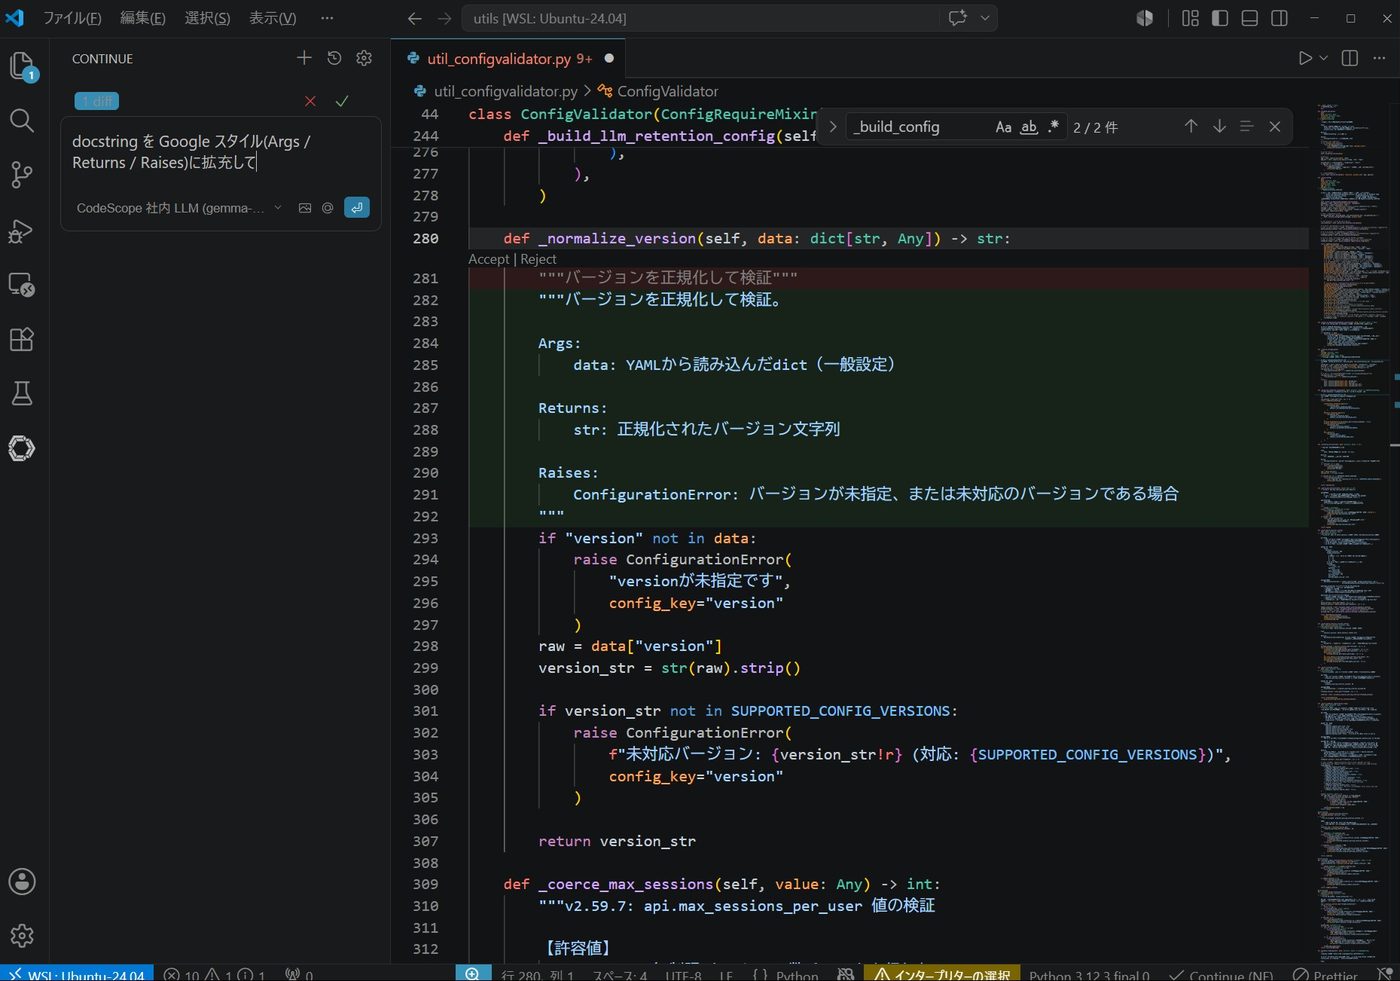
Task: Focus the Continue prompt text box
Action: point(220,153)
